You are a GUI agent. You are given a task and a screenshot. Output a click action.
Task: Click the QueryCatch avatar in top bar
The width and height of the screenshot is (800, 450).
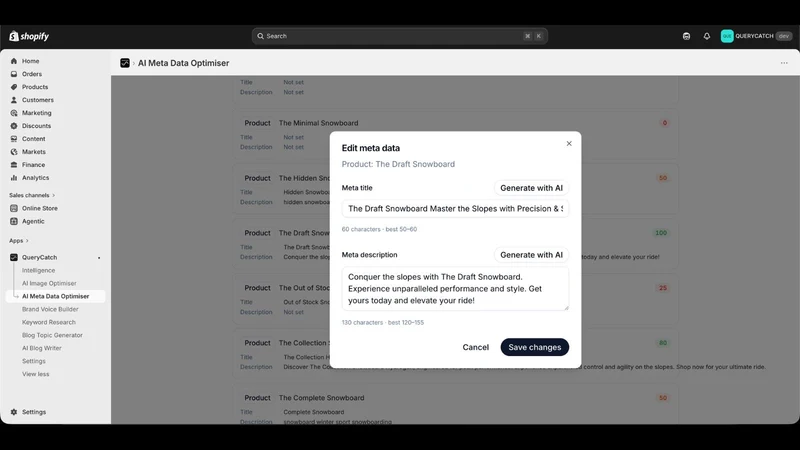pyautogui.click(x=727, y=36)
